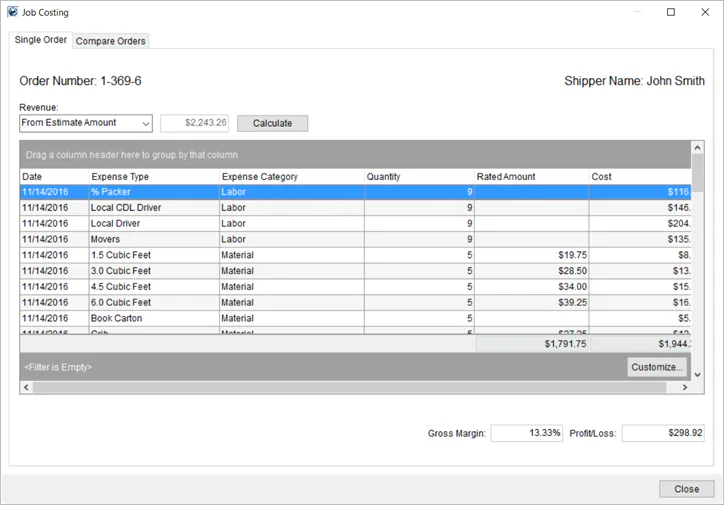Sort by the Expense Category column header
The width and height of the screenshot is (724, 505).
(x=291, y=177)
